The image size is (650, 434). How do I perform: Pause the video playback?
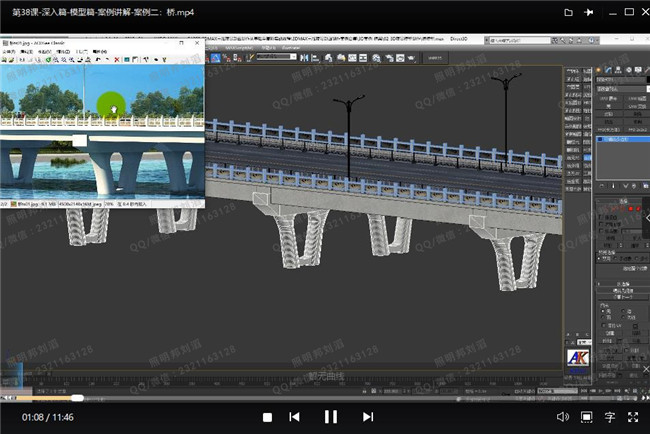coord(331,417)
